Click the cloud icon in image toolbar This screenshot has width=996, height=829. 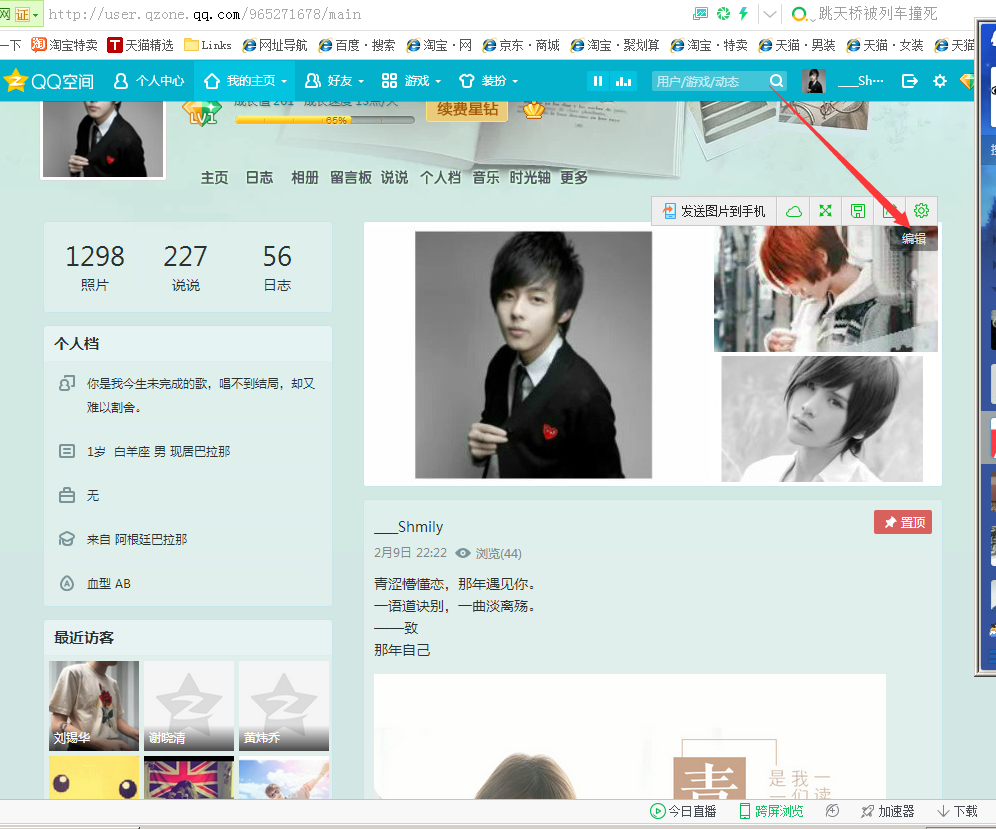pyautogui.click(x=793, y=211)
